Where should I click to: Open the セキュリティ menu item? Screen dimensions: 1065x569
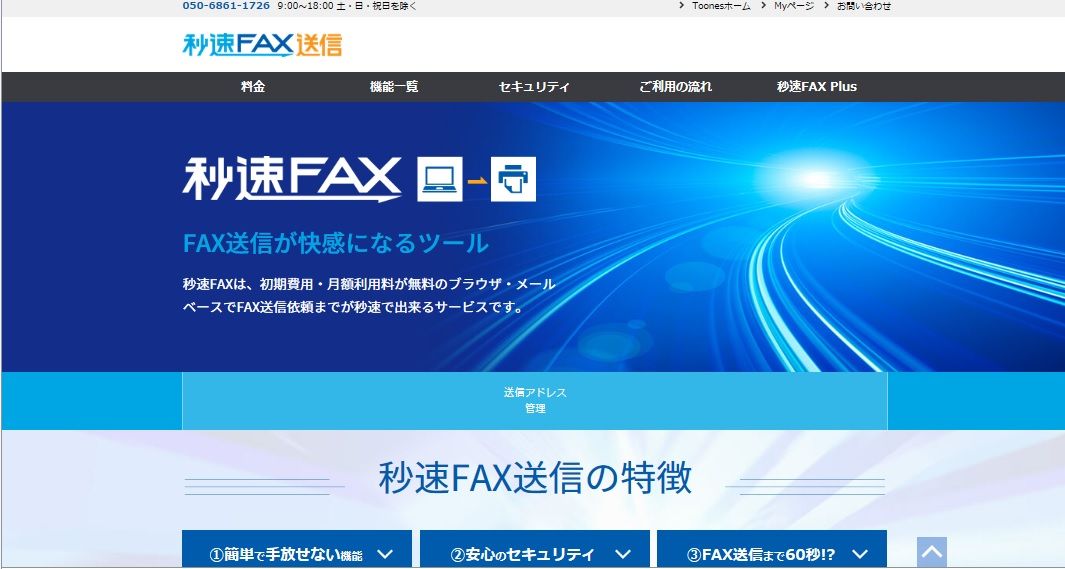tap(534, 87)
